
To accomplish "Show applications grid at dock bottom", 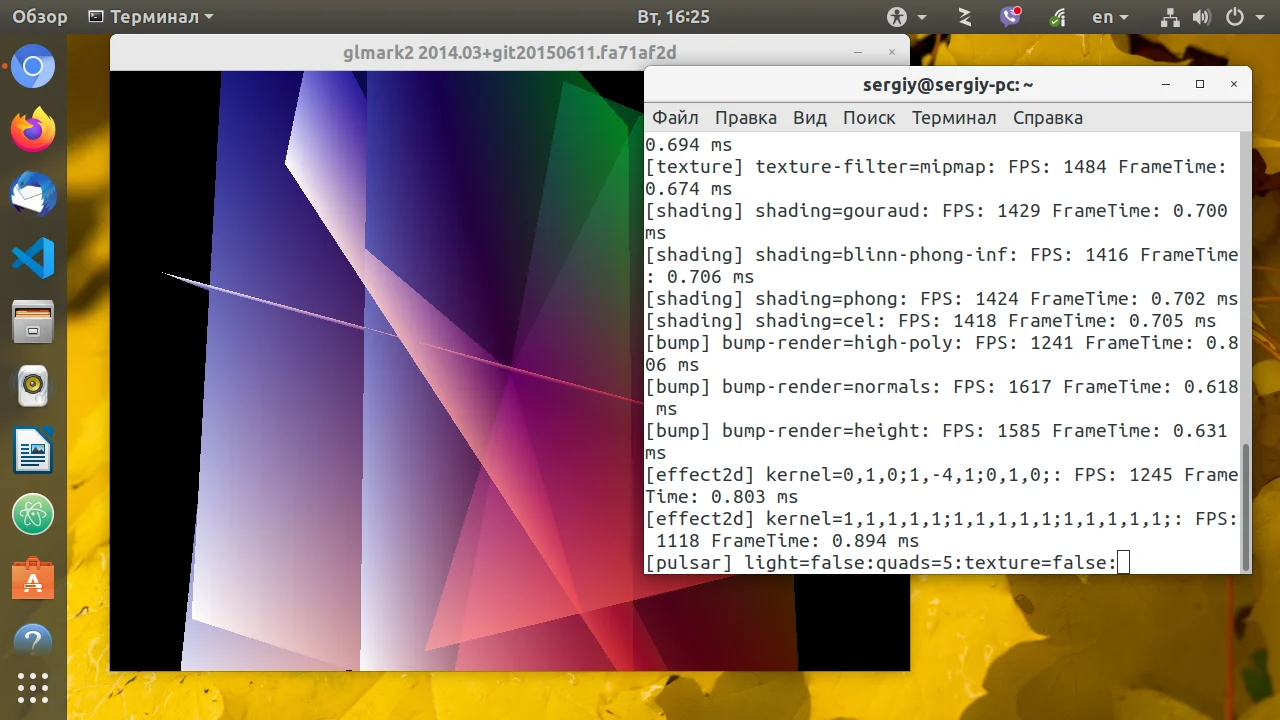I will tap(33, 689).
